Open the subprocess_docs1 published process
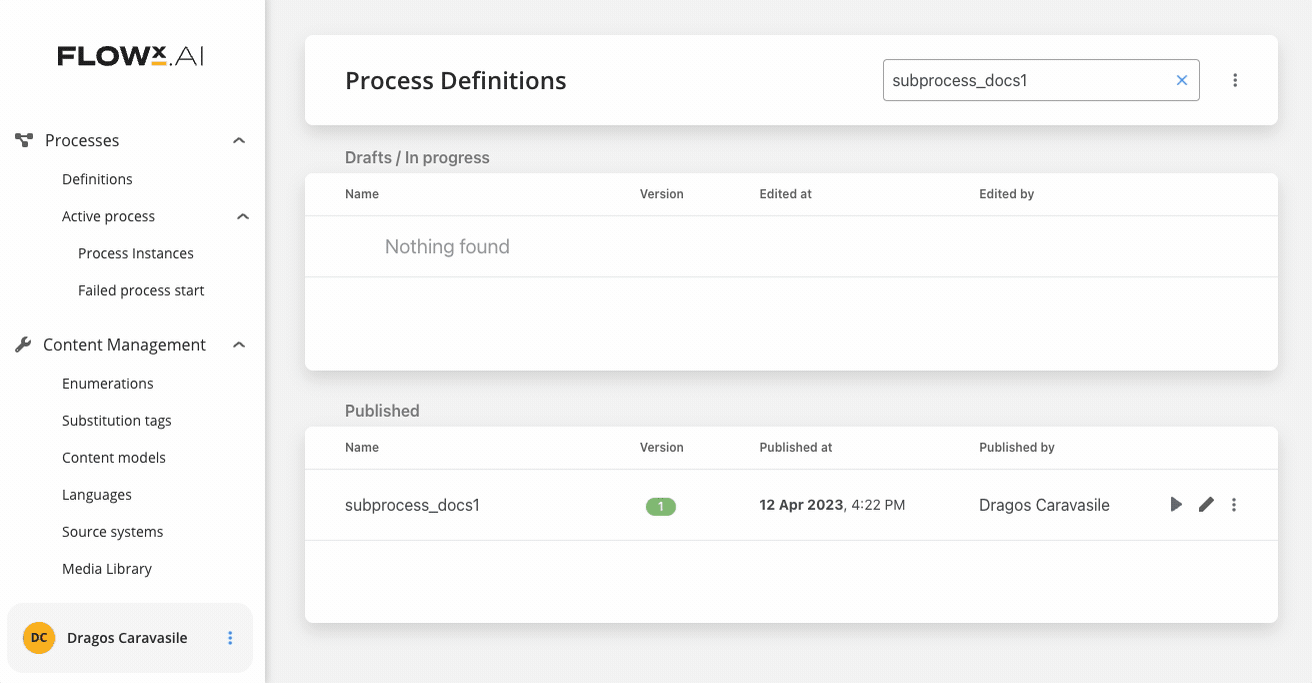Image resolution: width=1312 pixels, height=683 pixels. click(x=413, y=505)
